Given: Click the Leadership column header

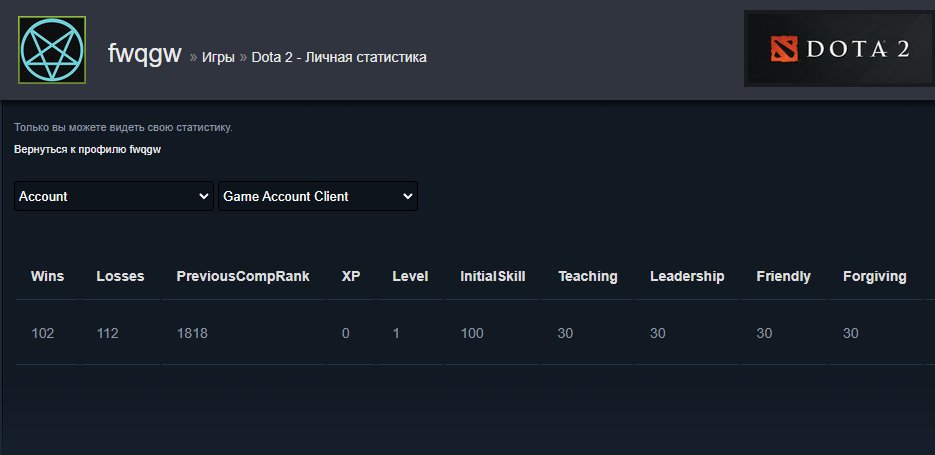Looking at the screenshot, I should pyautogui.click(x=687, y=276).
